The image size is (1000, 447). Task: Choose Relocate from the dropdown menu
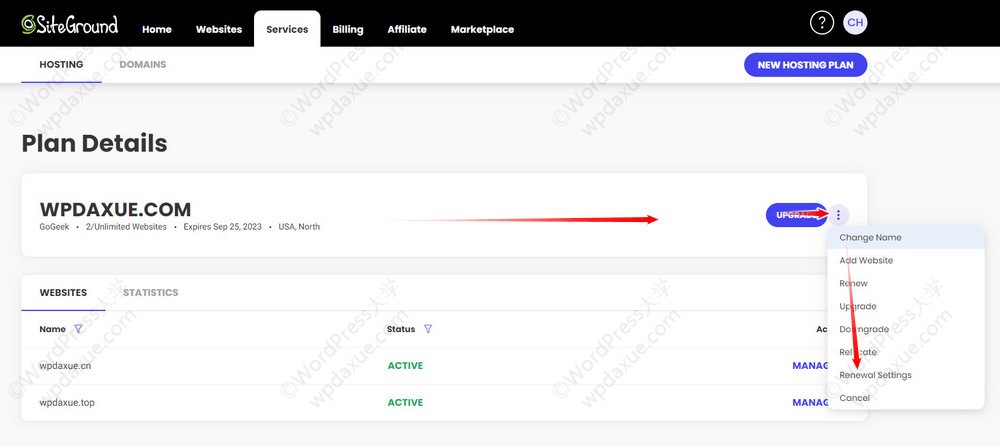906,352
